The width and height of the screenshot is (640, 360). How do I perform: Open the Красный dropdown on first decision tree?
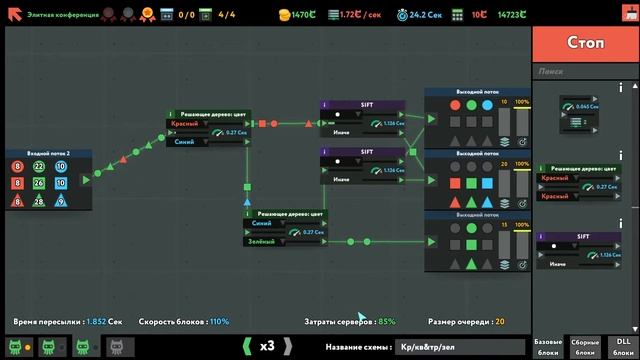pos(188,124)
